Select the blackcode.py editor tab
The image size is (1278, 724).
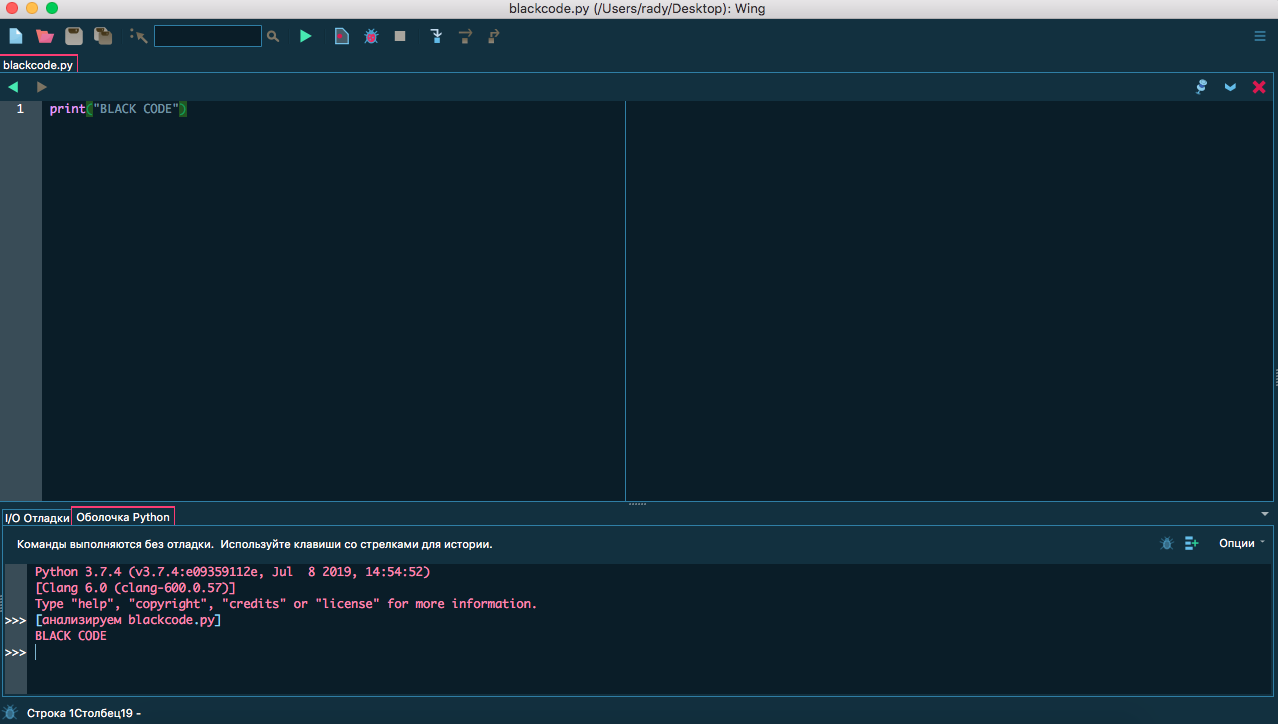pos(38,65)
